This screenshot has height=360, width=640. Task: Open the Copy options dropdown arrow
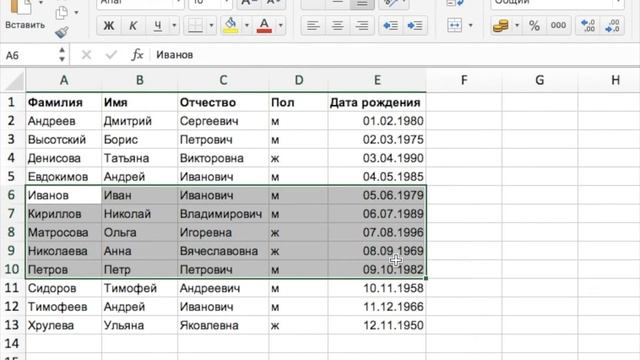click(76, 13)
